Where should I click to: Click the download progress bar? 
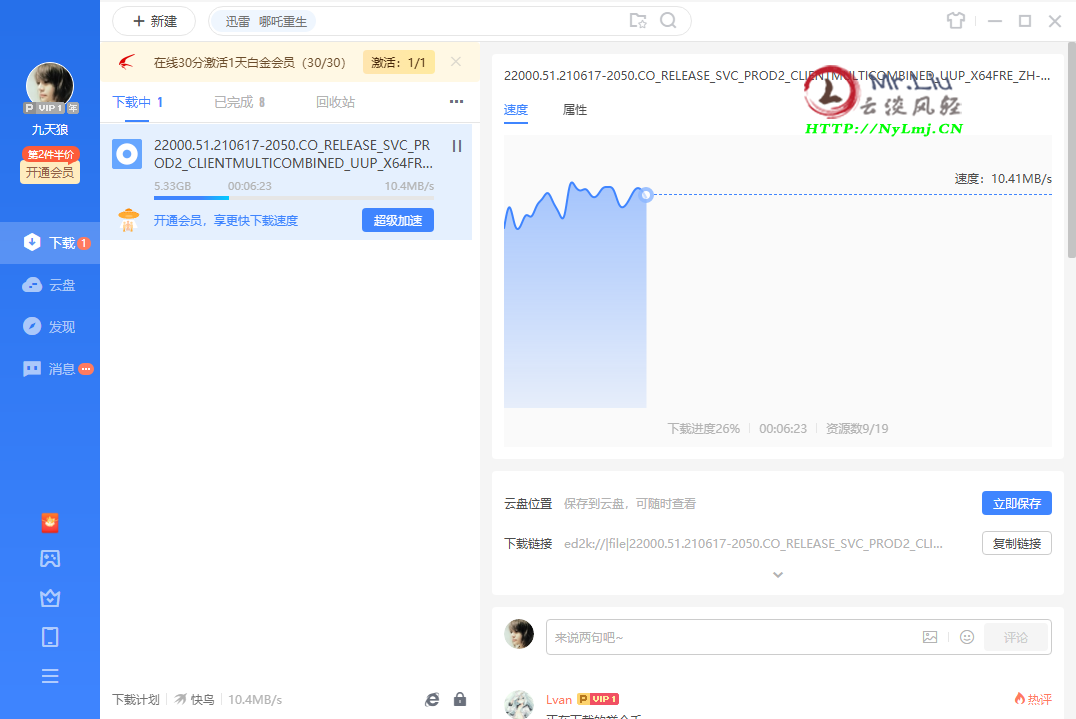[294, 198]
